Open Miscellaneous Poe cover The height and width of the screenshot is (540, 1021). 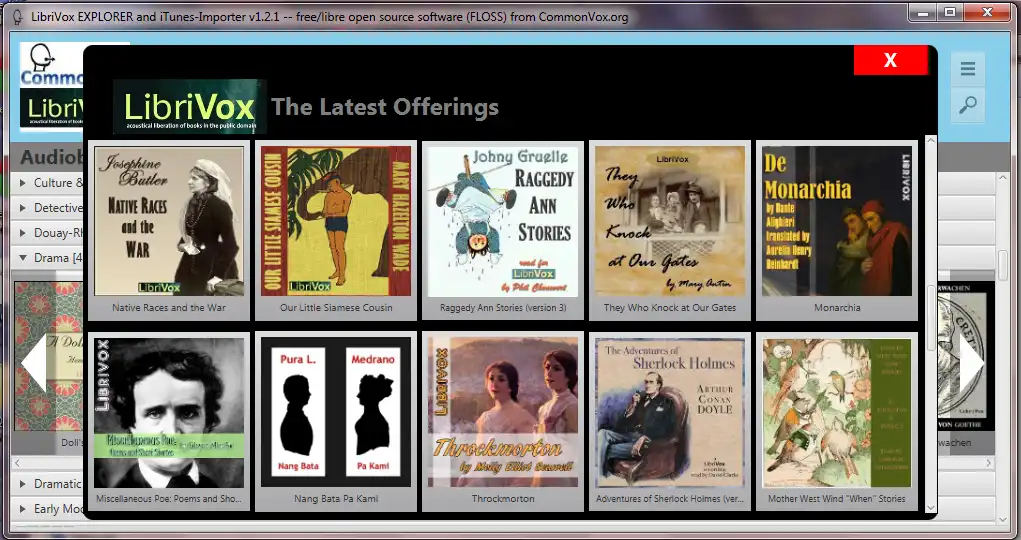[x=169, y=412]
